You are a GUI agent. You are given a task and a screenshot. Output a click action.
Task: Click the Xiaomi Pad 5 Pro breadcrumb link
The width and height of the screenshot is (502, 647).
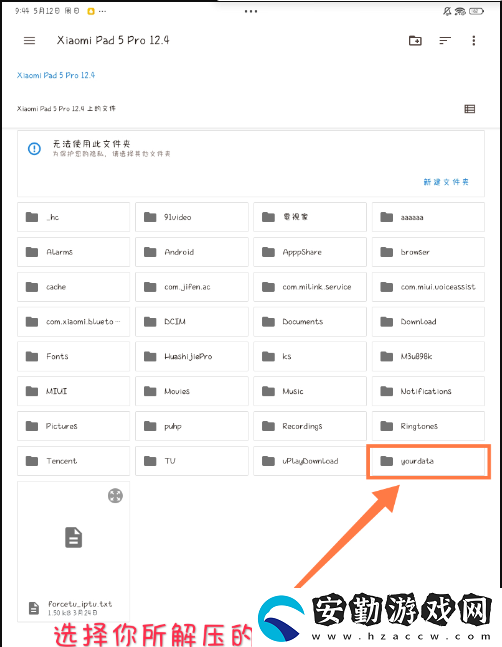[56, 75]
